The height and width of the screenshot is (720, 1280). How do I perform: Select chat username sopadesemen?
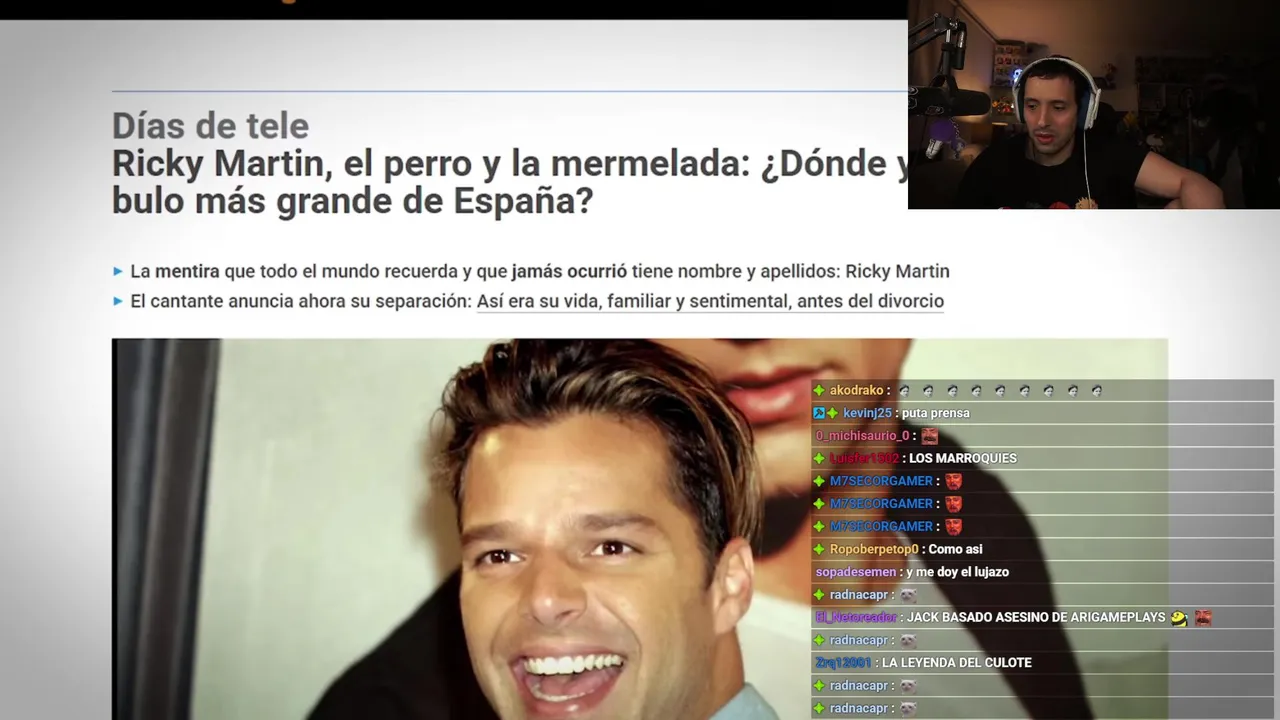(856, 572)
